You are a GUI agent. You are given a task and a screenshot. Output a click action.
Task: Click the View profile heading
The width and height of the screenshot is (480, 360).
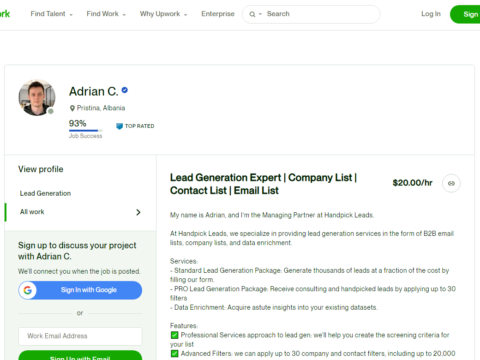pos(41,169)
